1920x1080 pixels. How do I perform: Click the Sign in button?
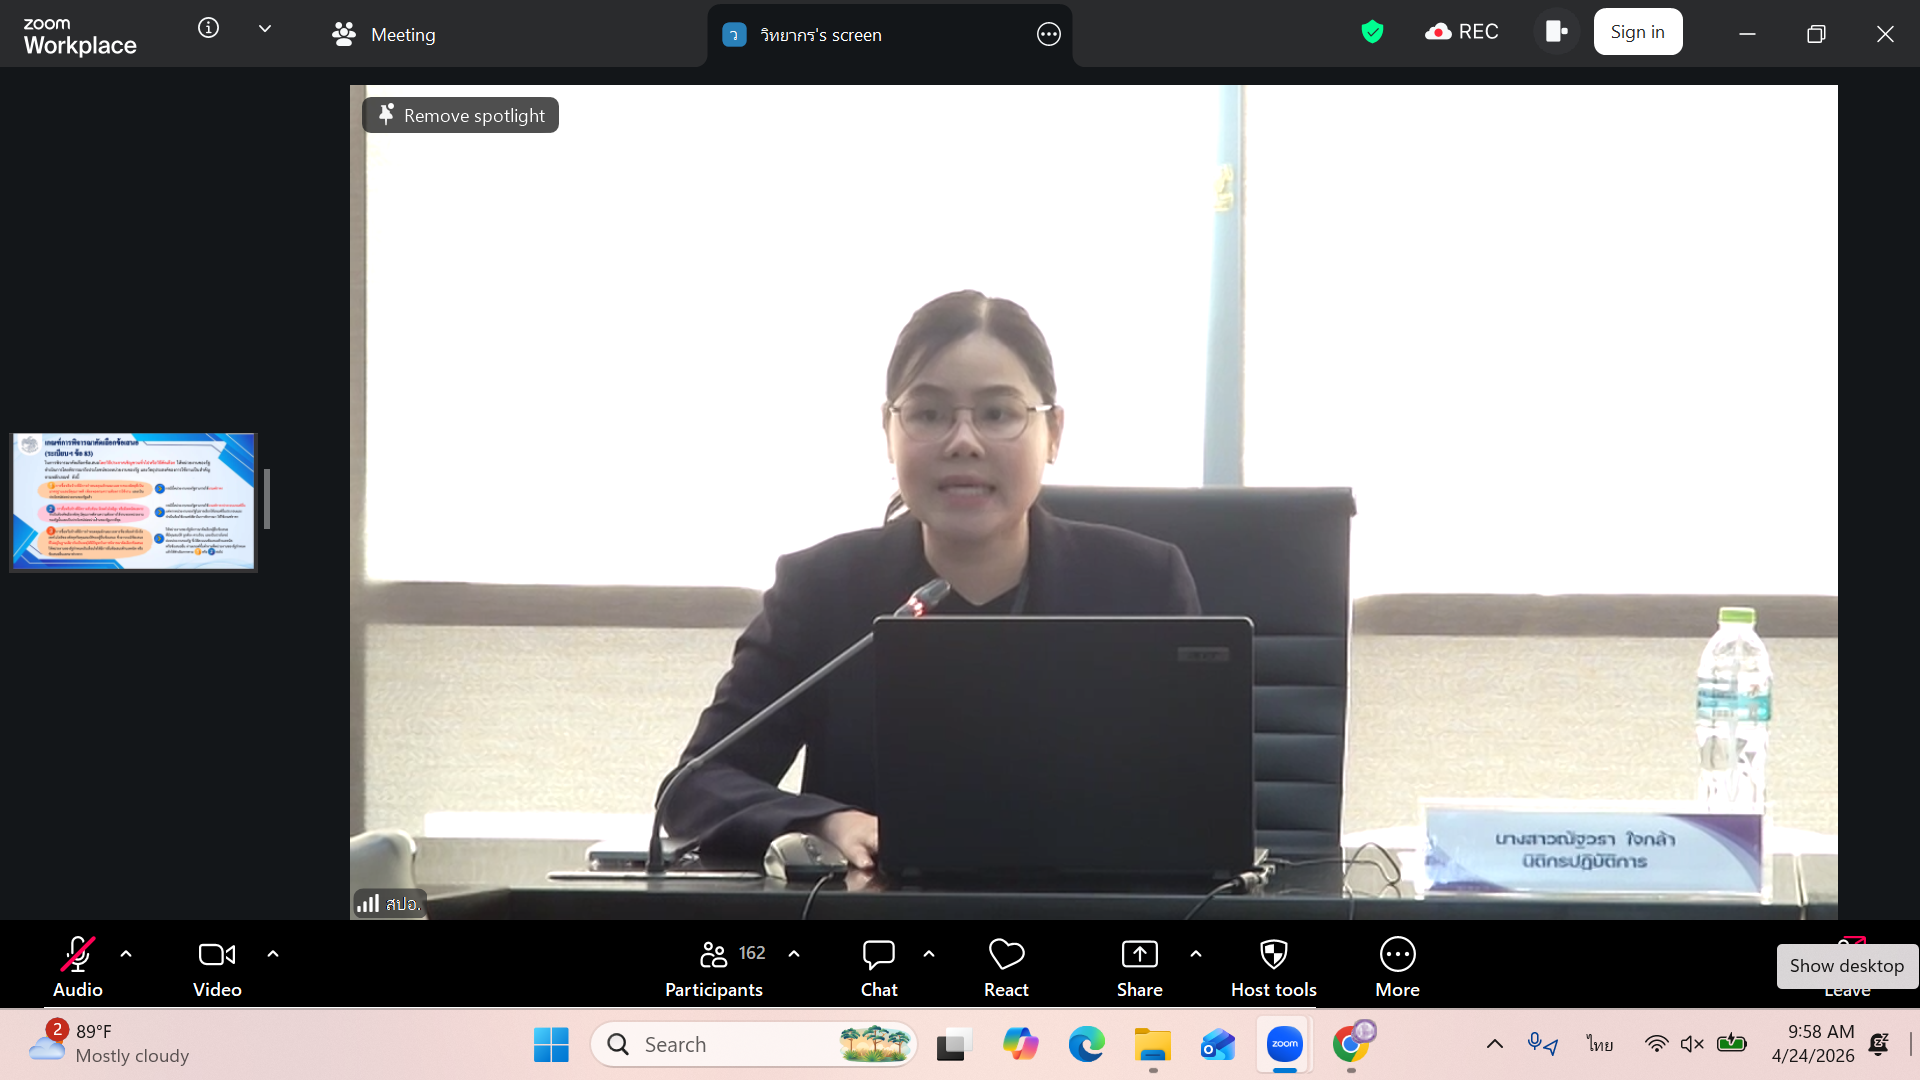(1637, 32)
